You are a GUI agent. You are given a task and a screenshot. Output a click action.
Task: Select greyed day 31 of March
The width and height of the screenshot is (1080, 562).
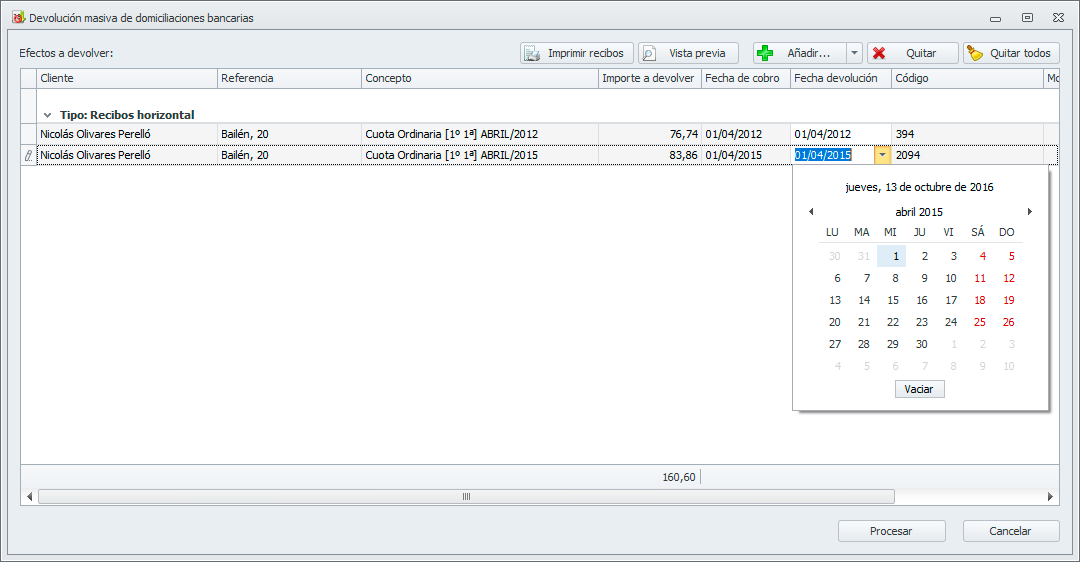tap(864, 256)
